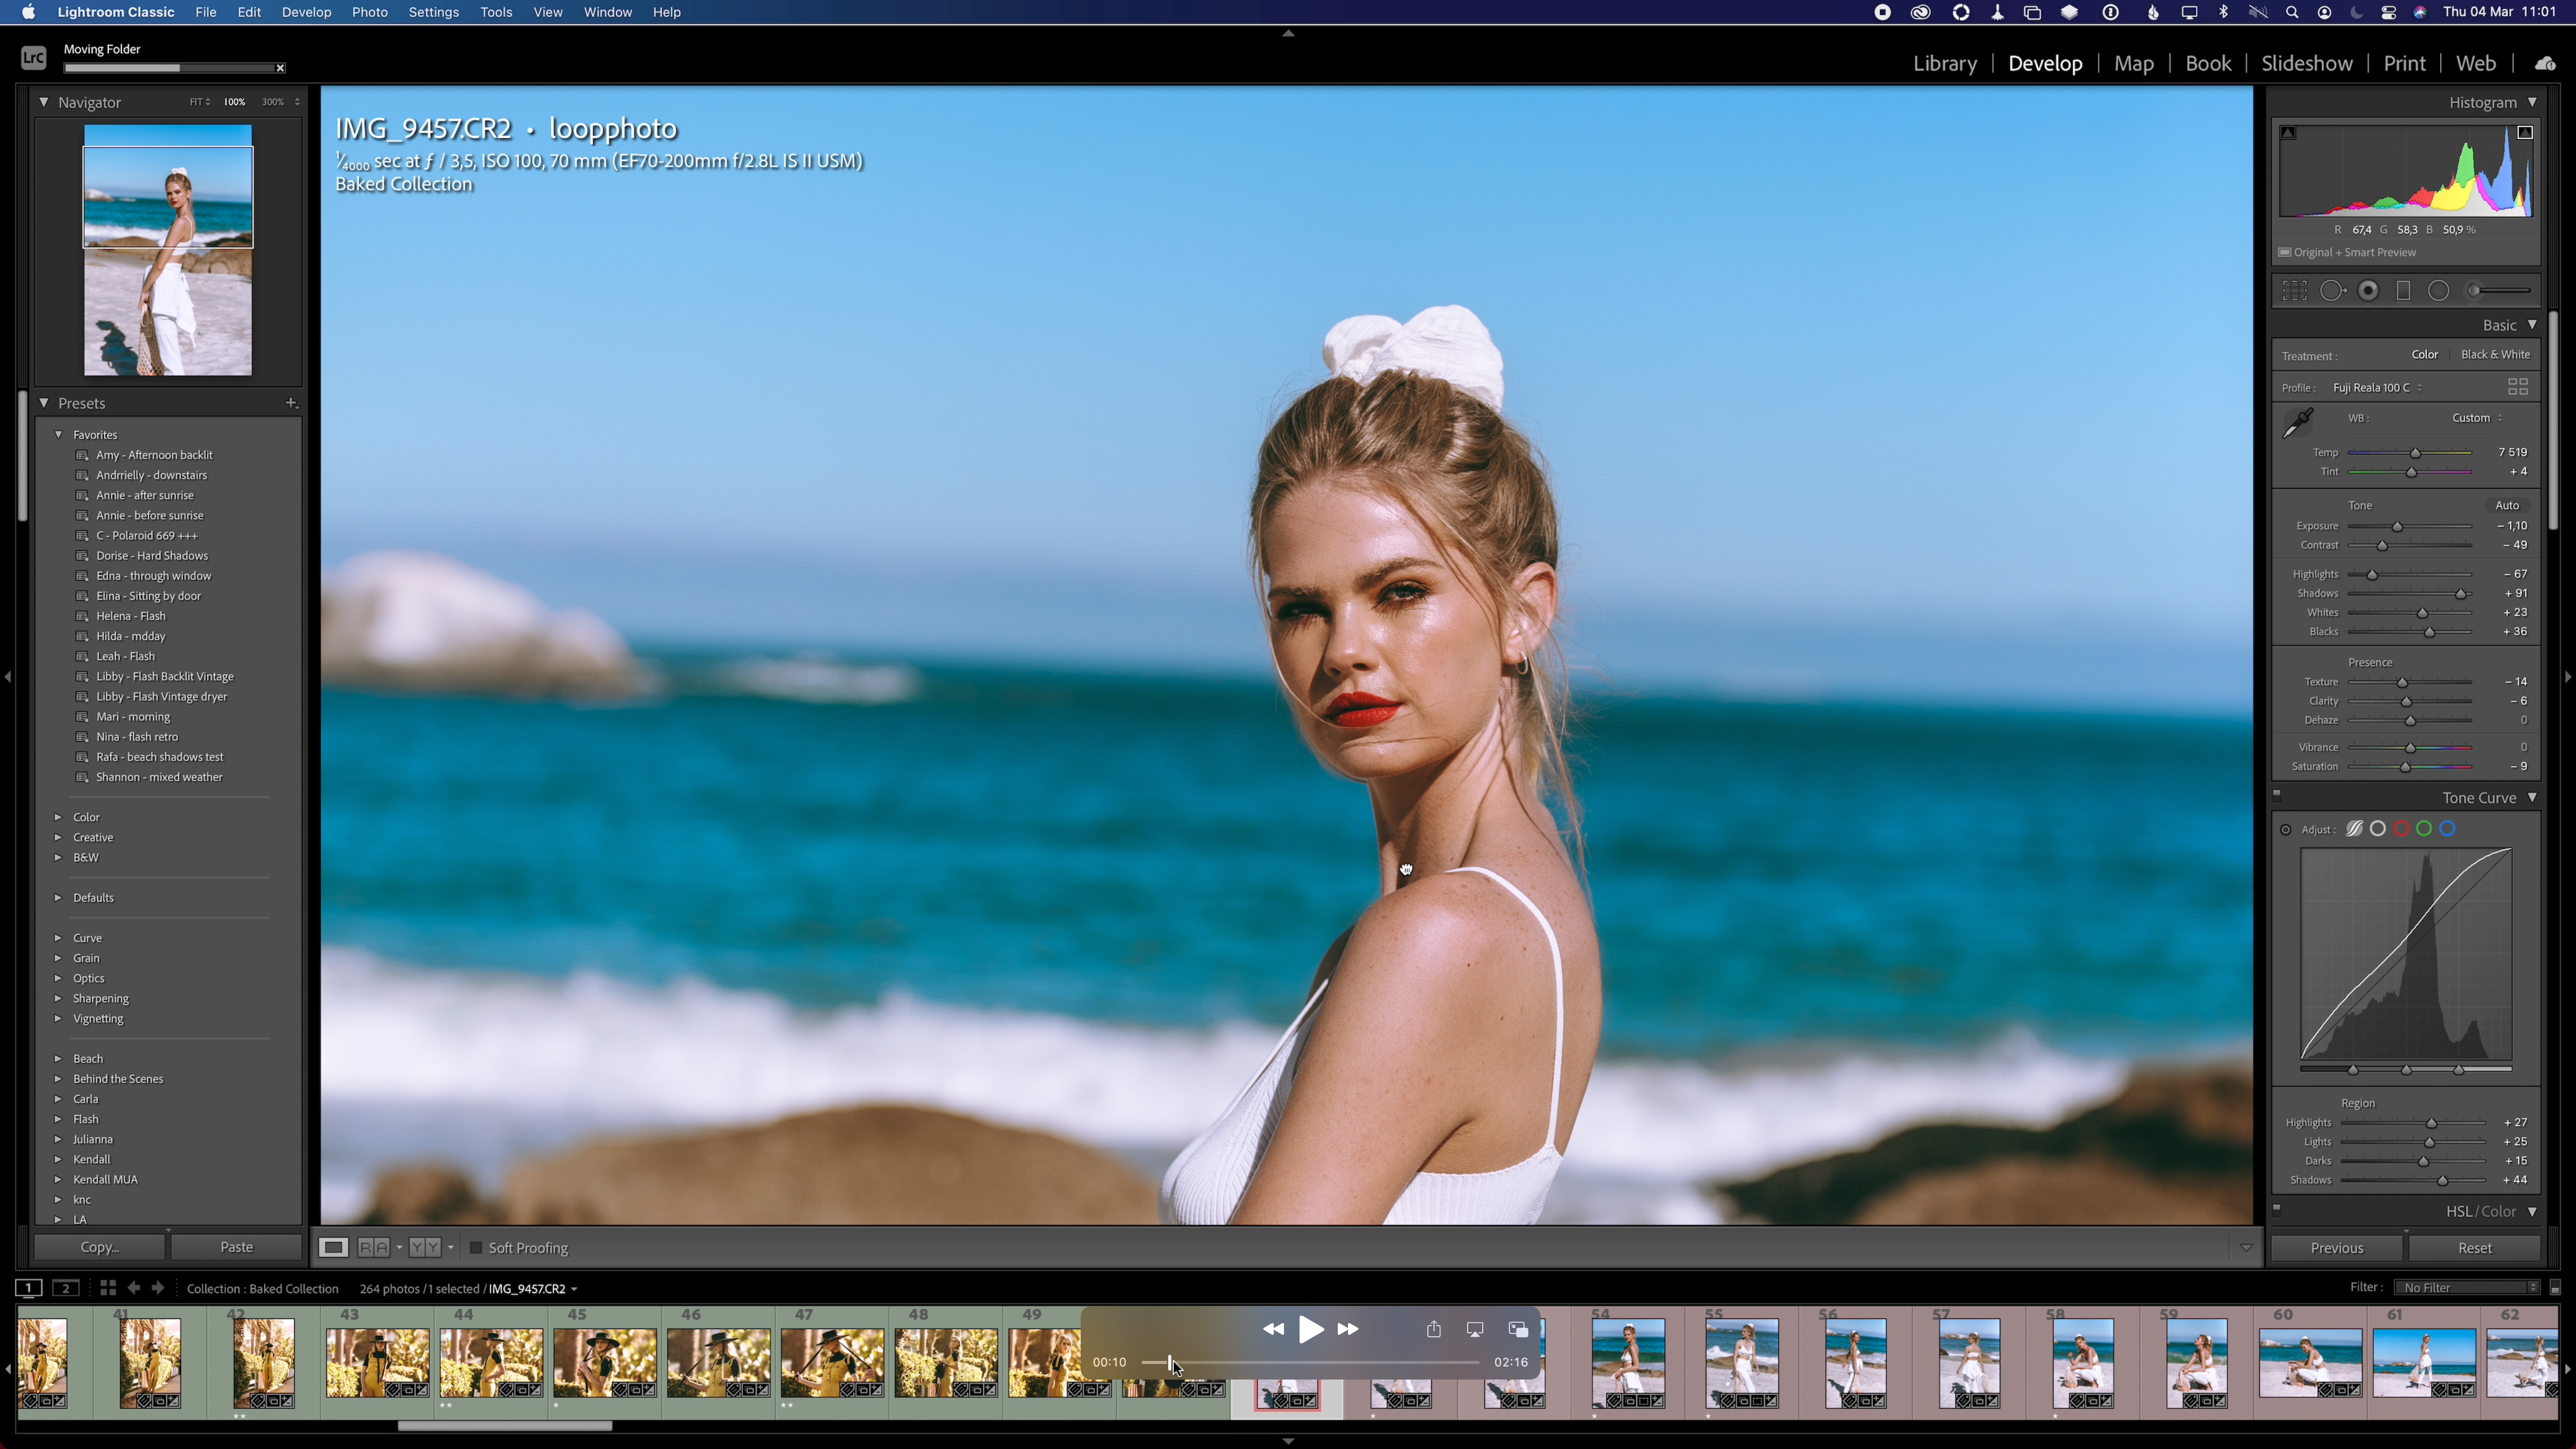Click the cloud sync status icon
Screen dimensions: 2576x1449
2545,63
